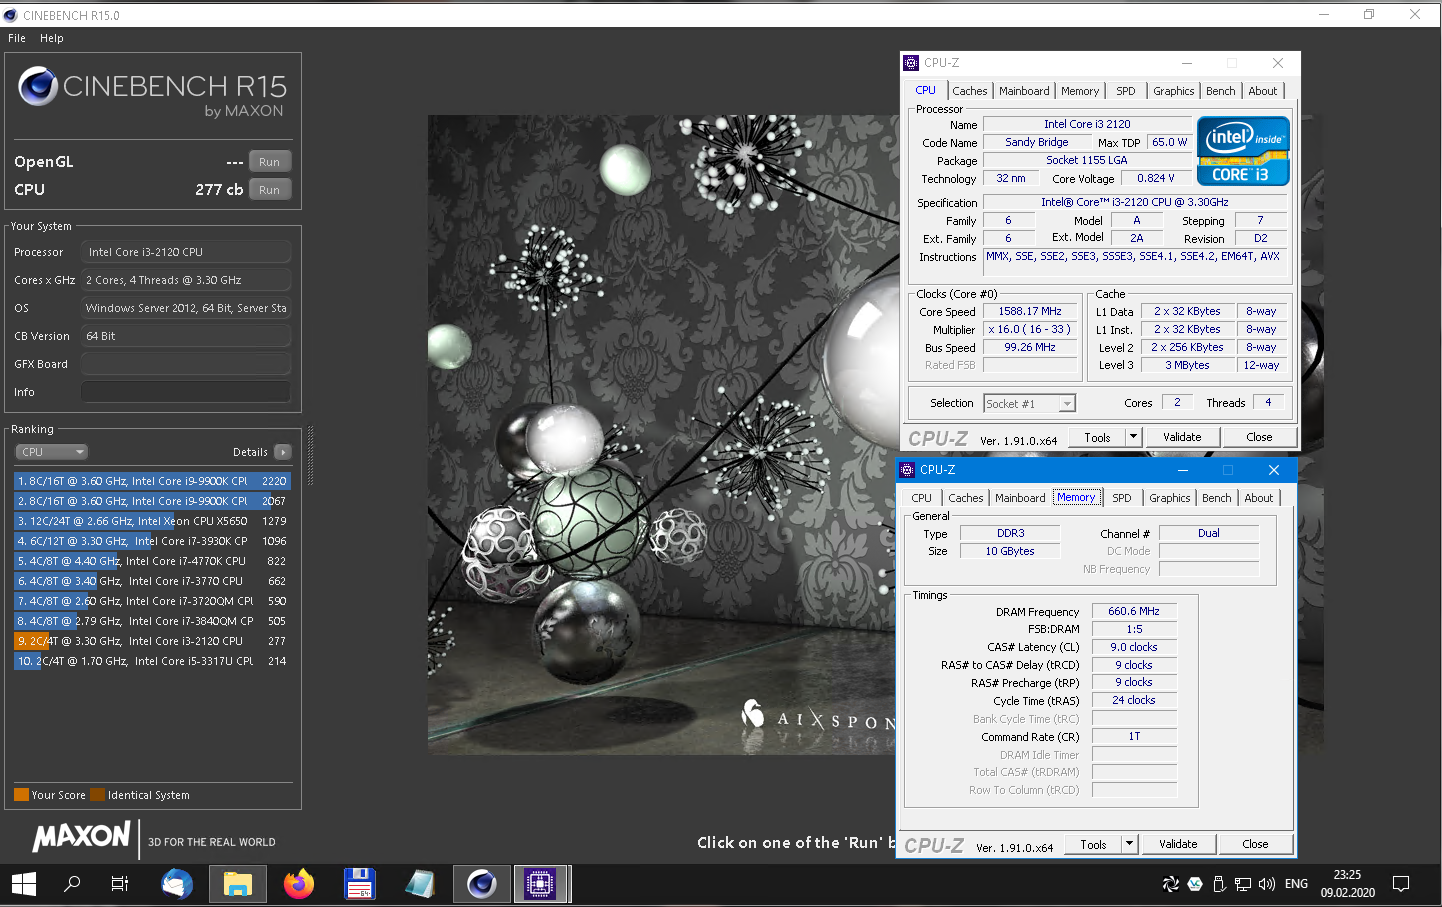Image resolution: width=1442 pixels, height=907 pixels.
Task: Open the Windows Start menu
Action: (24, 884)
